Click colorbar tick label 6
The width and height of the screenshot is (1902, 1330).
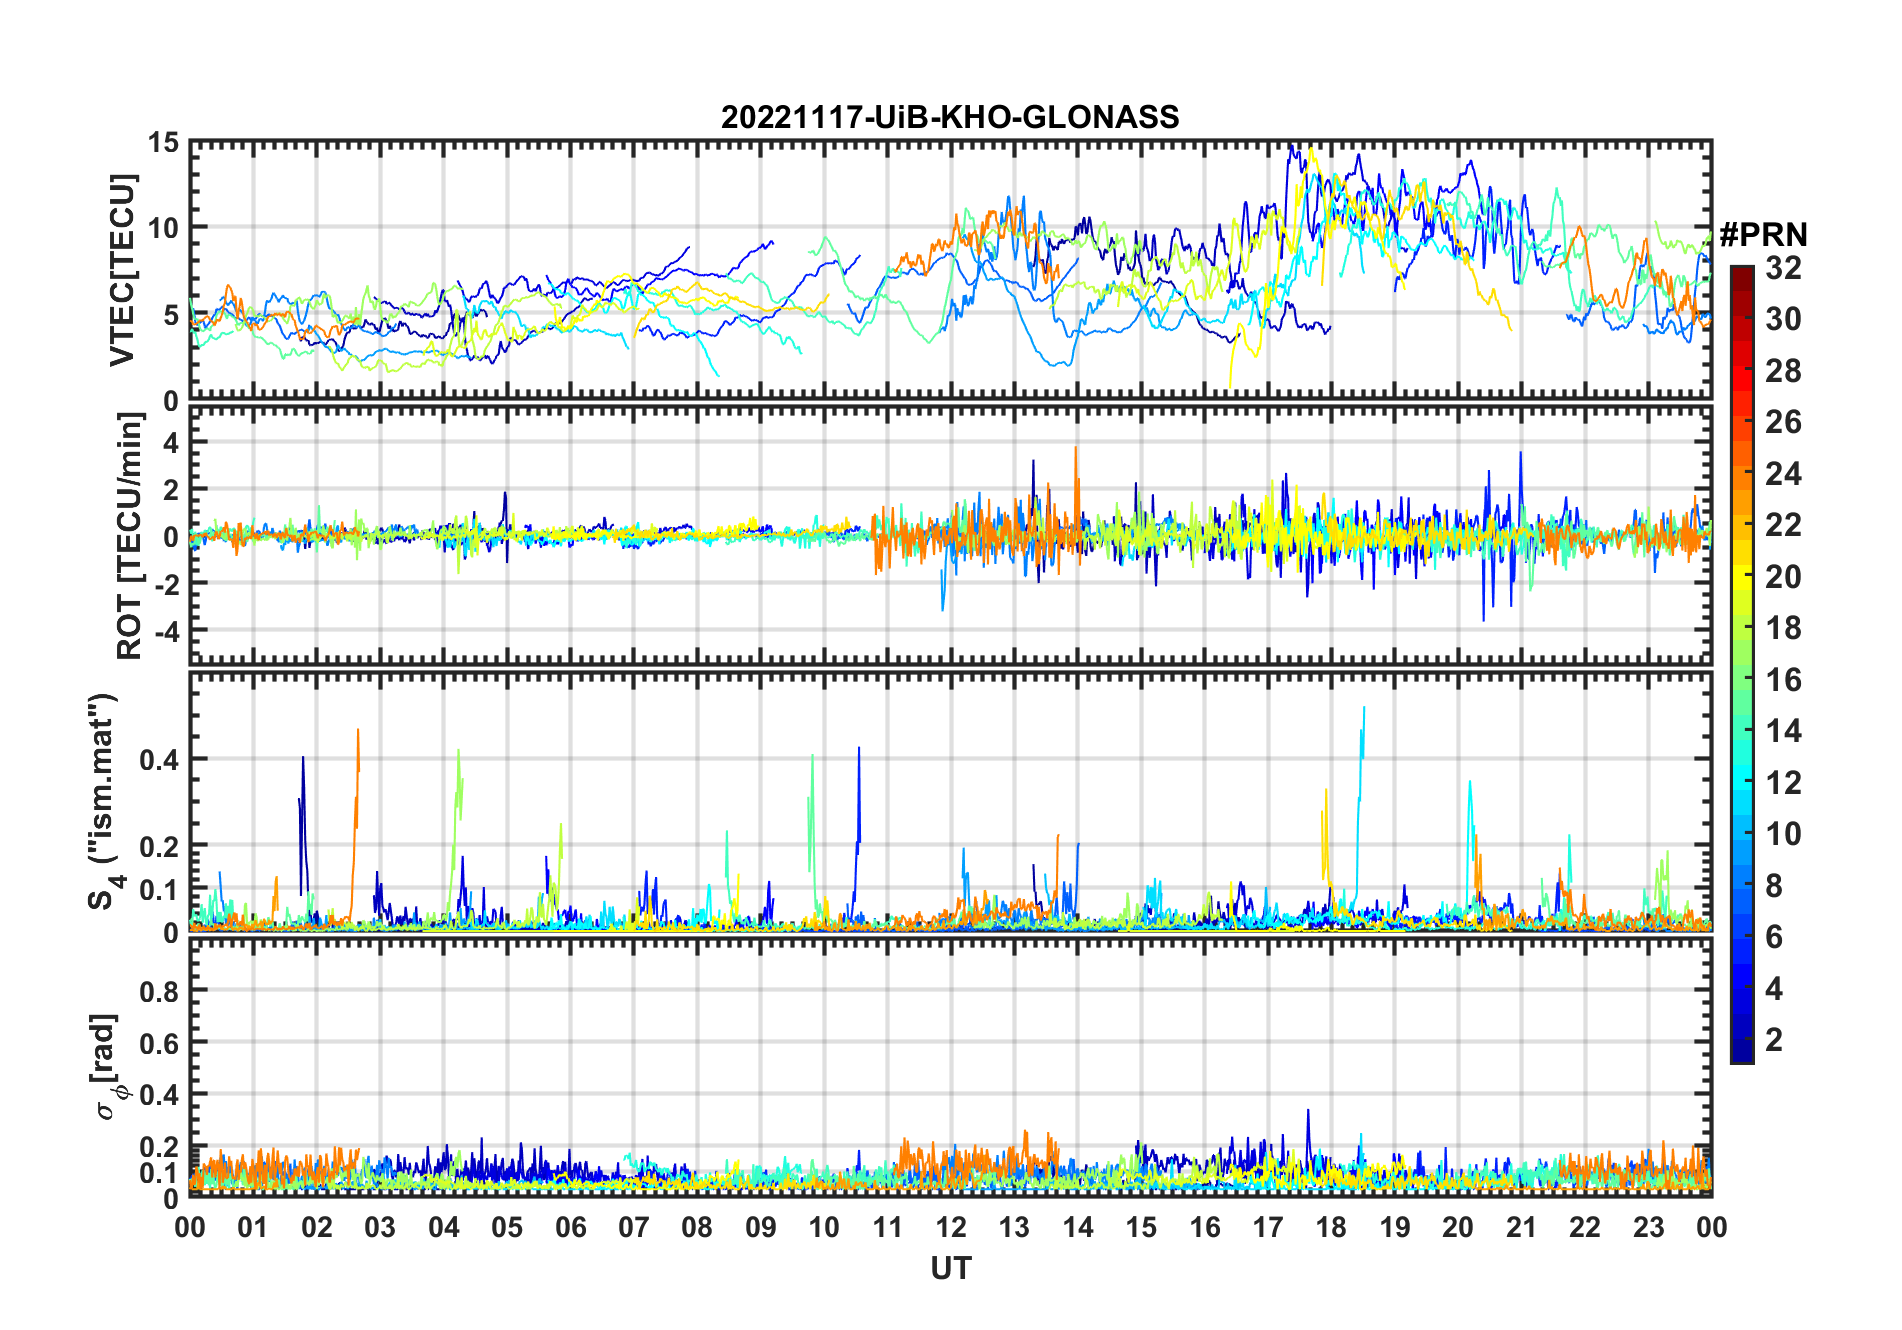click(x=1774, y=937)
